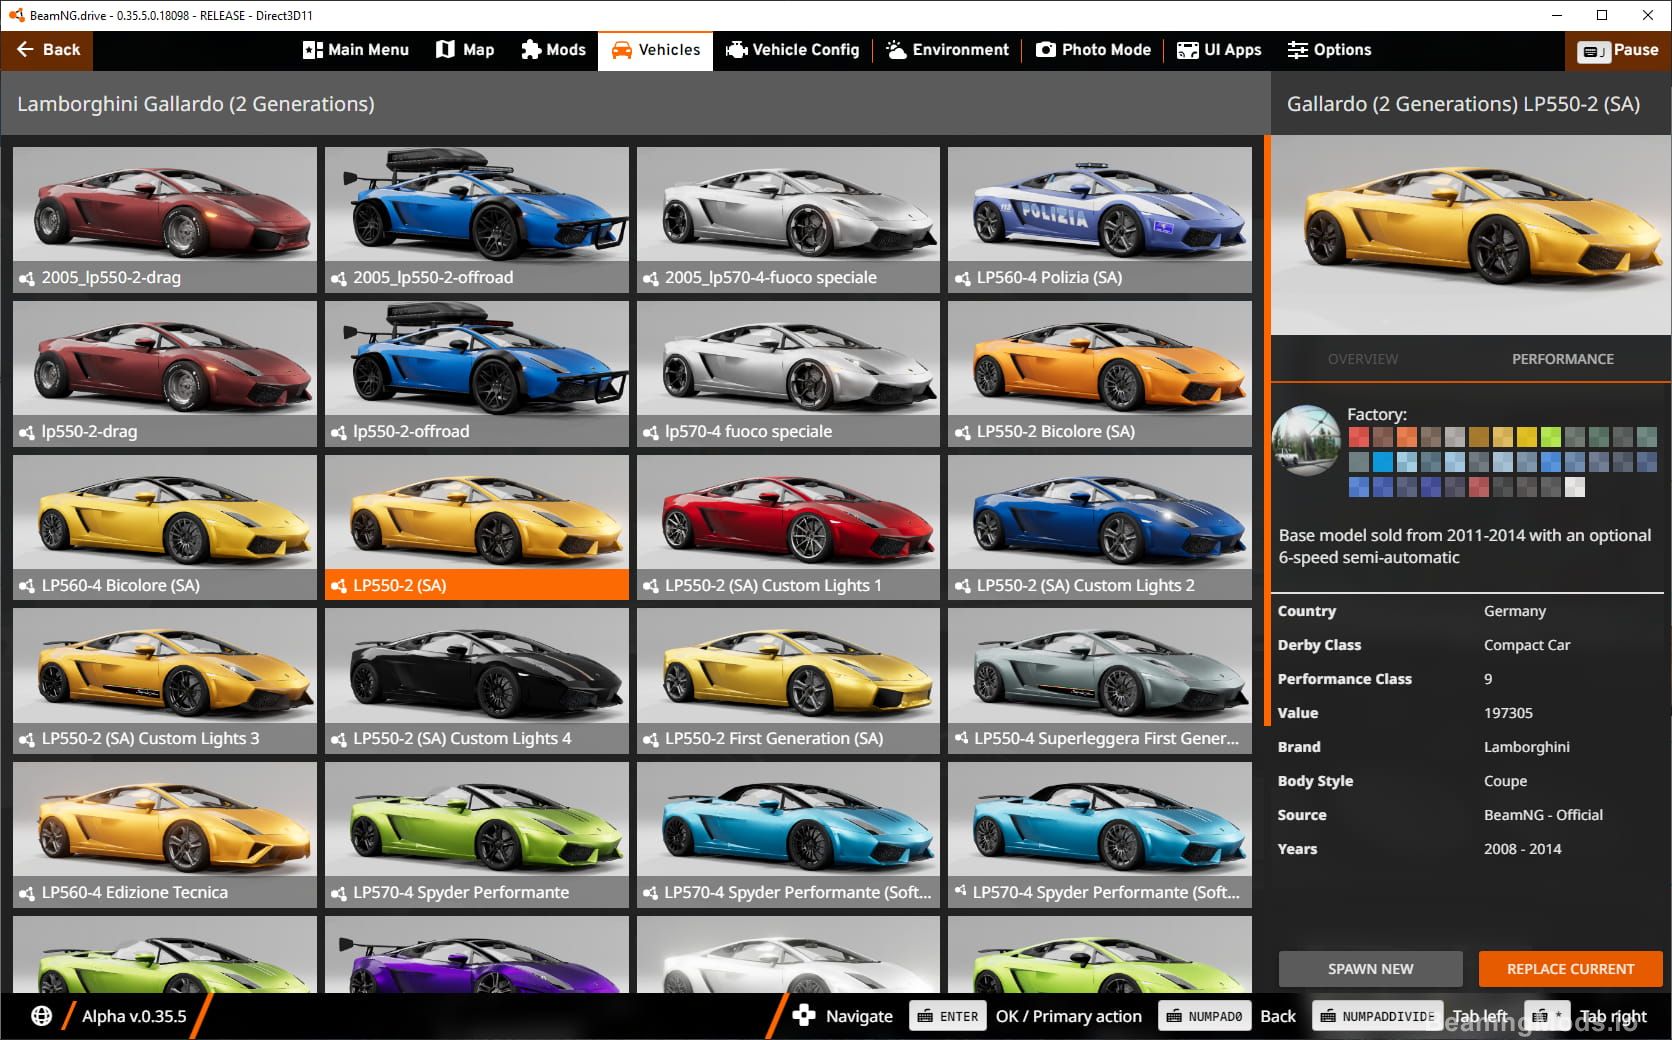Select lp570-4 fuoco speciale tile
The height and width of the screenshot is (1040, 1672).
coord(788,374)
